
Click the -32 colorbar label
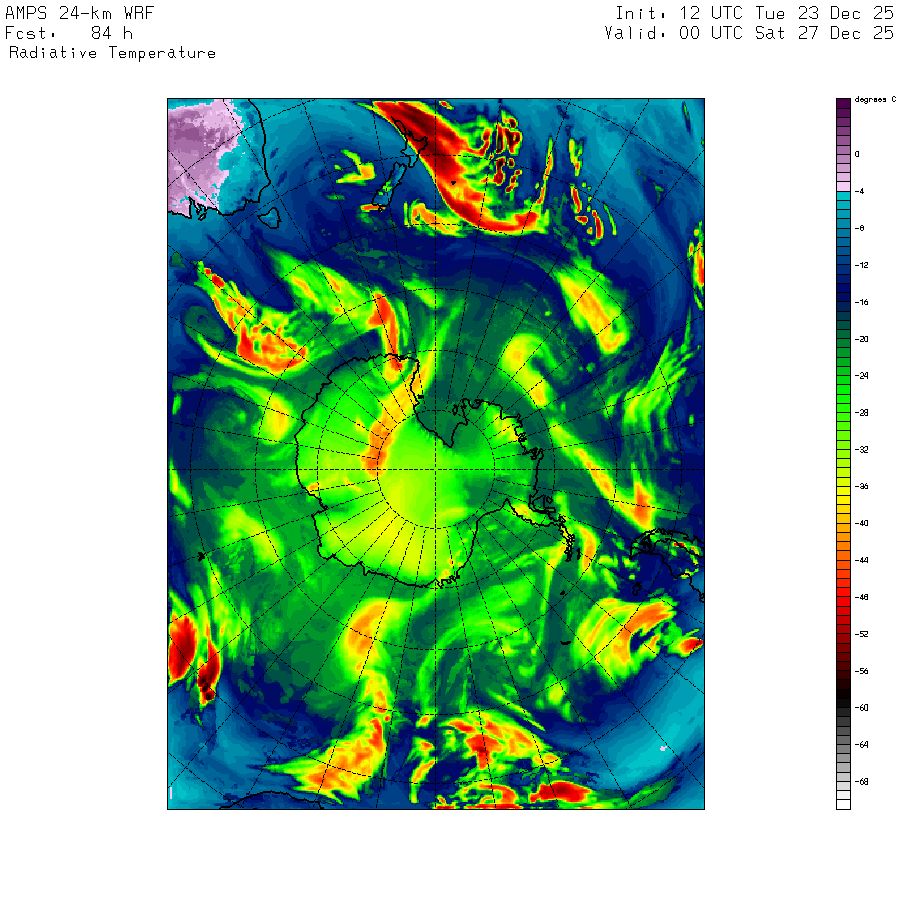coord(861,449)
